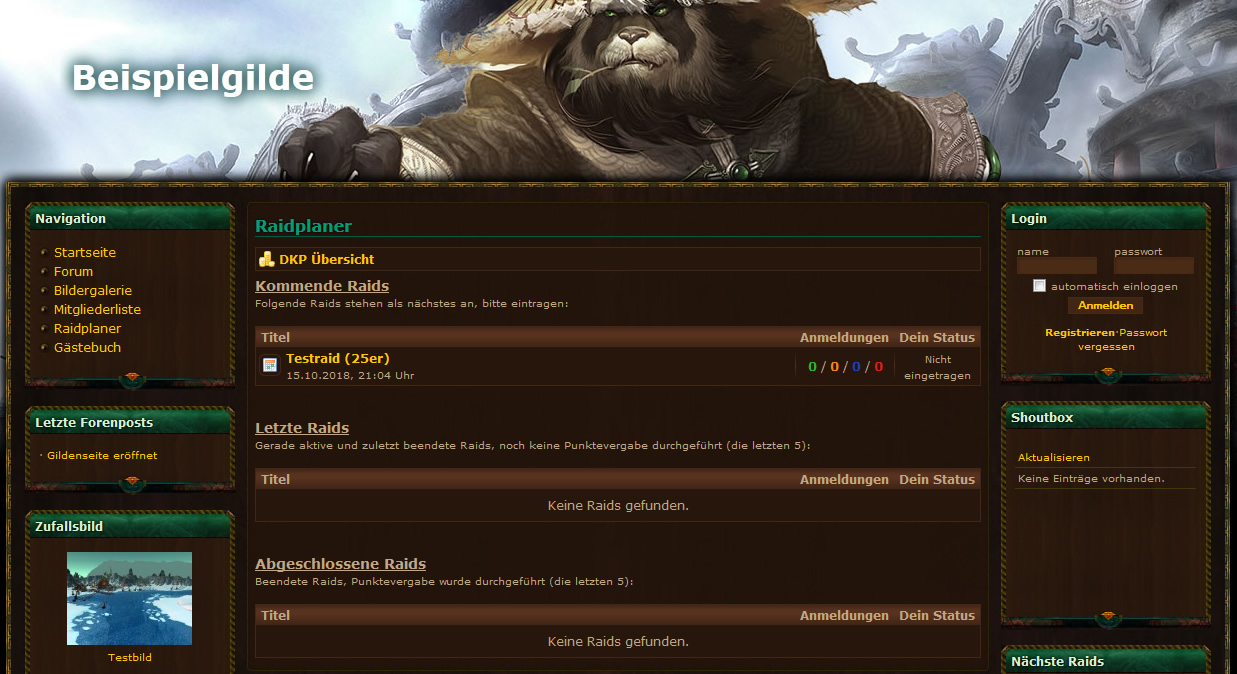Image resolution: width=1237 pixels, height=674 pixels.
Task: Click the Anmelden login button
Action: pos(1106,305)
